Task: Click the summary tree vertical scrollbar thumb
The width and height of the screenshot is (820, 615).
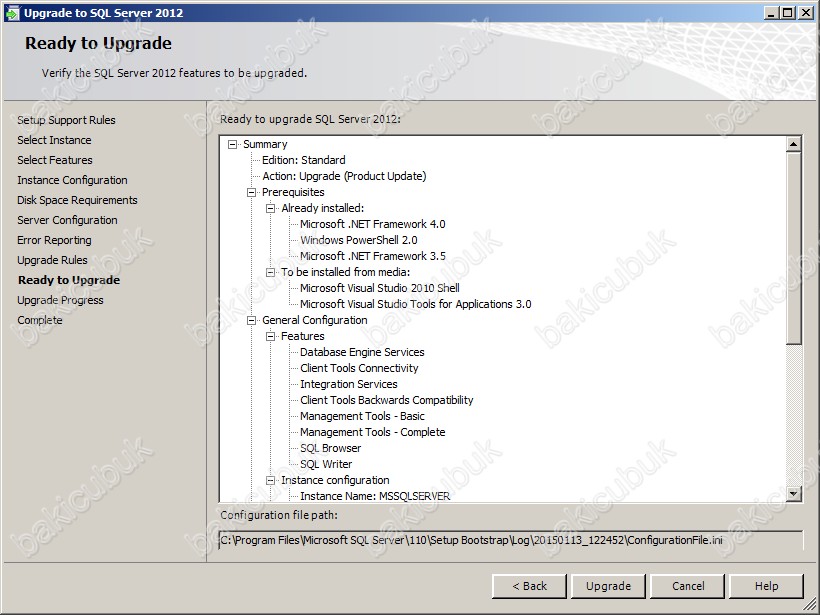Action: click(x=794, y=248)
